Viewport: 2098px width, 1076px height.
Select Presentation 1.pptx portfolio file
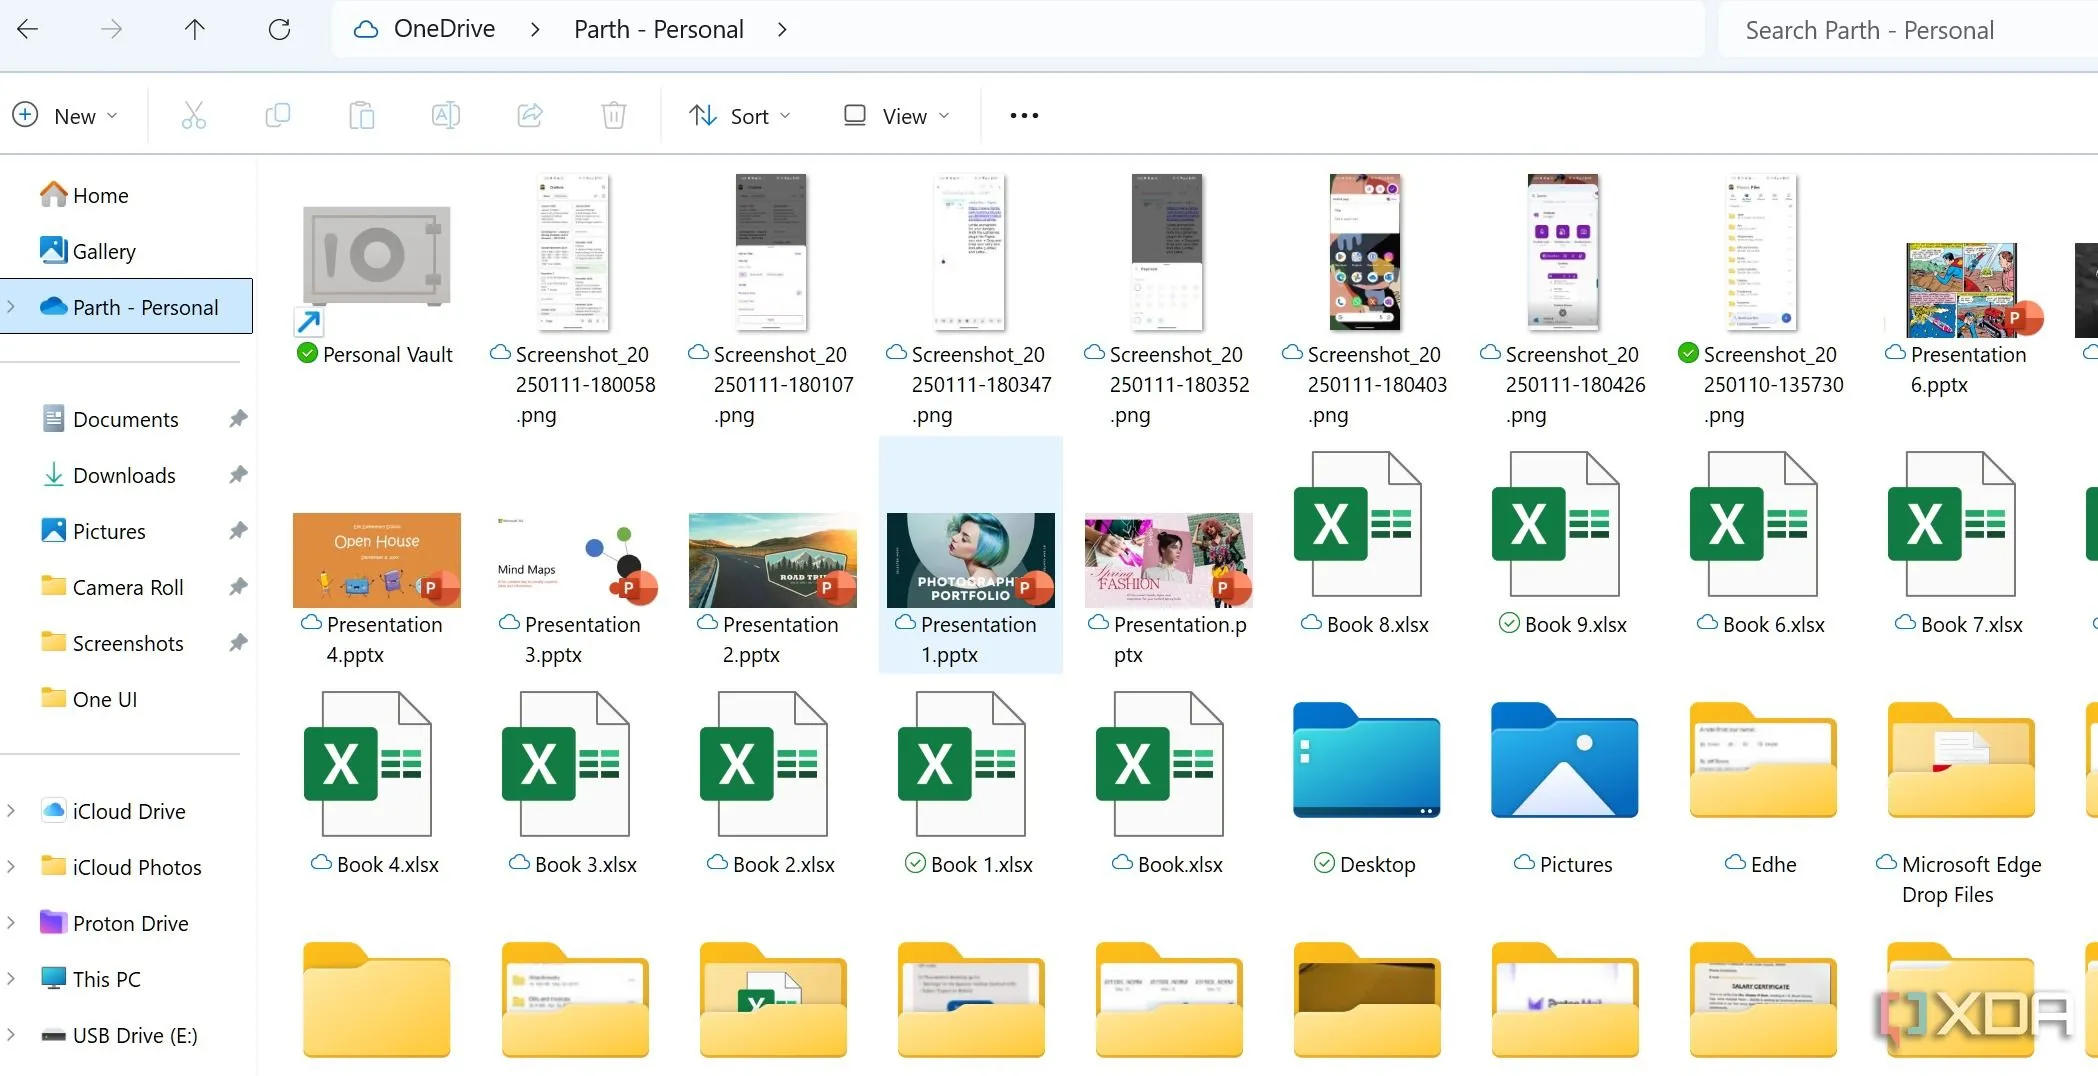(x=970, y=560)
